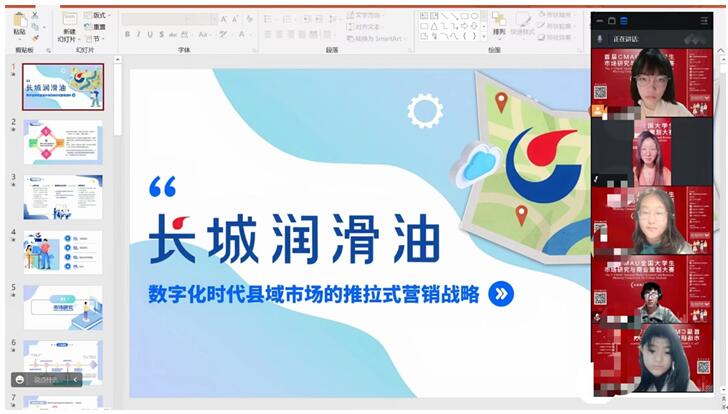The image size is (728, 414).
Task: Select slide 1 thumbnail titled 长城润滑油
Action: [x=63, y=87]
